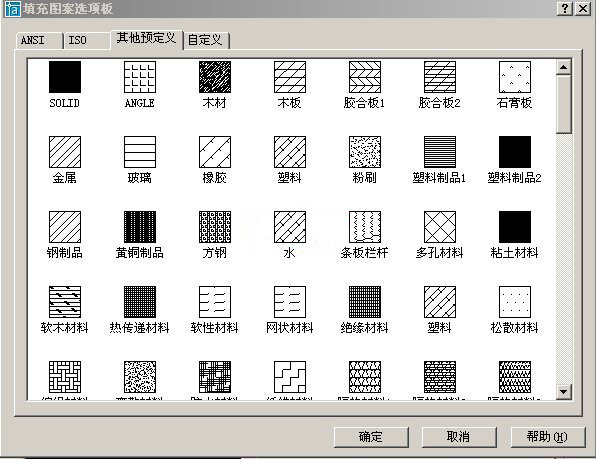Pick the 玻璃 glass pattern

click(140, 152)
